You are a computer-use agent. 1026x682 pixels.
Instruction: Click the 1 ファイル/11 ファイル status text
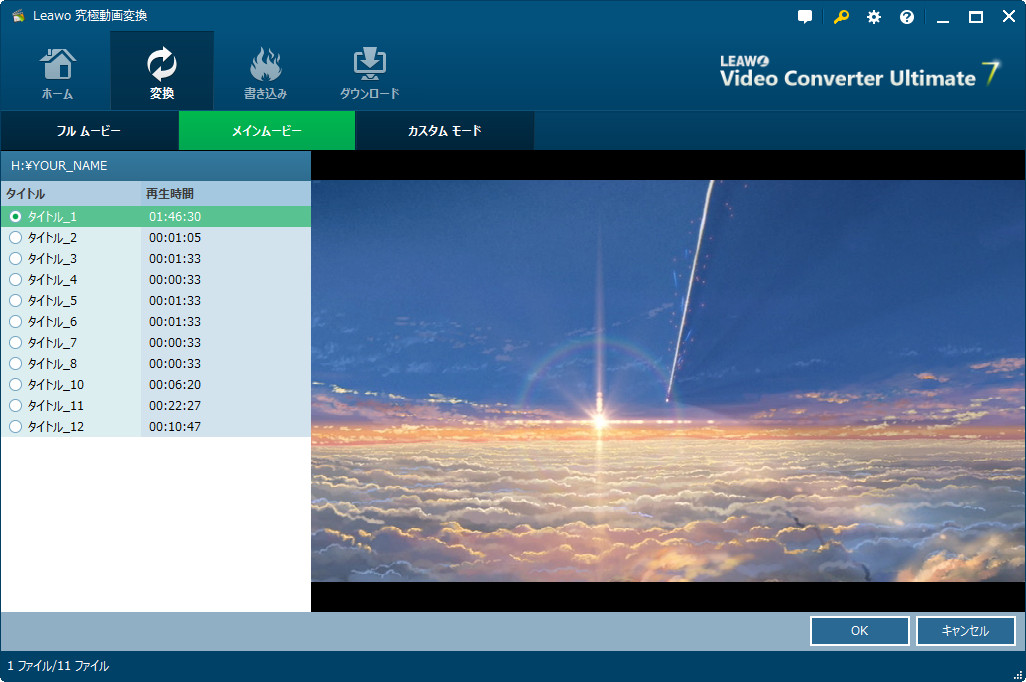point(58,666)
